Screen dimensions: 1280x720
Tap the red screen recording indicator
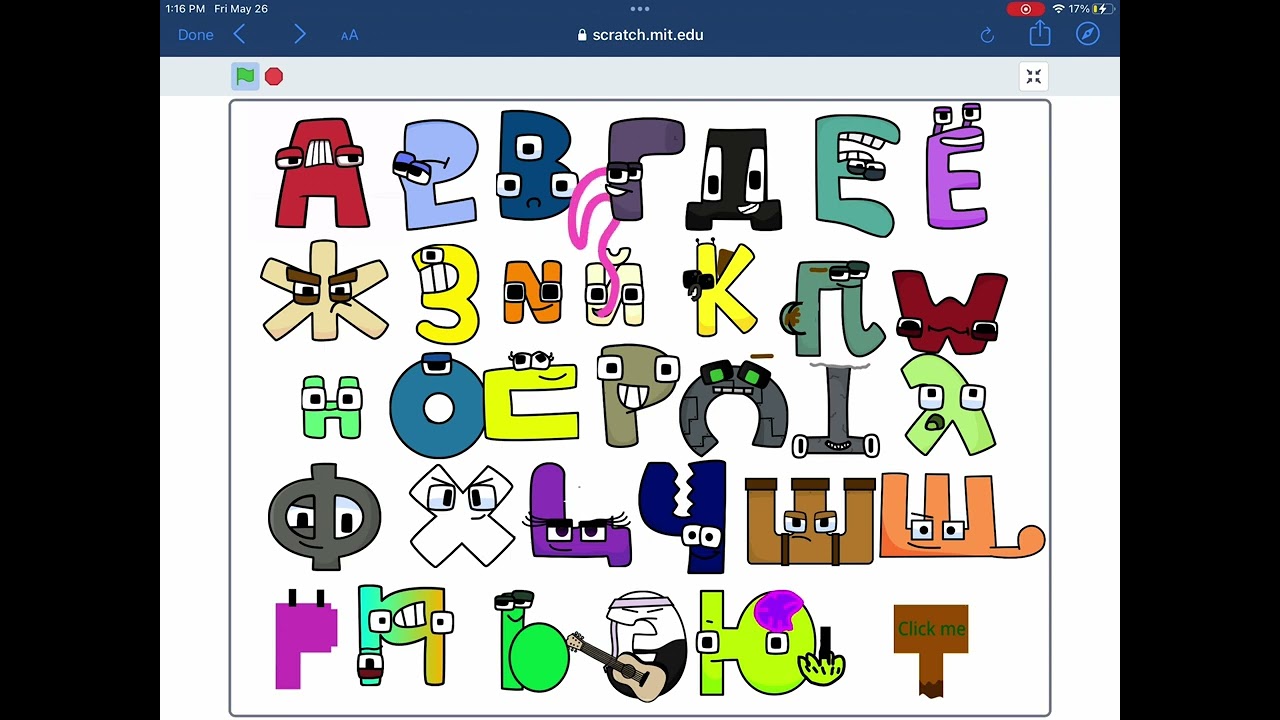[x=1025, y=9]
